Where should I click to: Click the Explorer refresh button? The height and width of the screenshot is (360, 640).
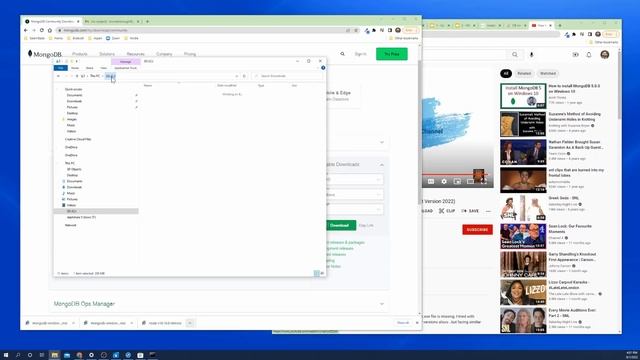coord(244,76)
